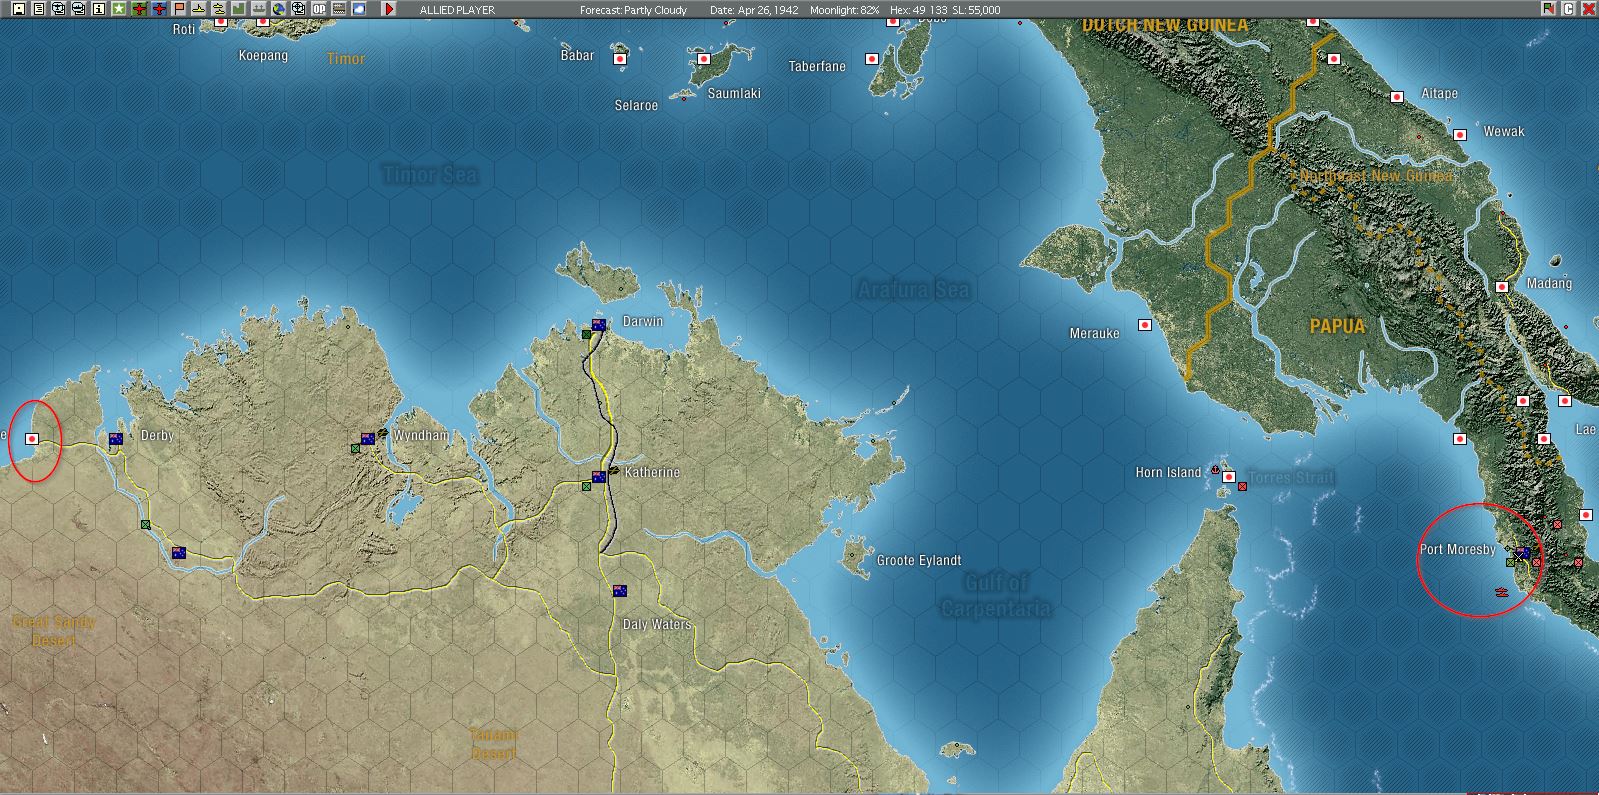Open the cloud weather toolbar icon
The image size is (1599, 795).
359,9
